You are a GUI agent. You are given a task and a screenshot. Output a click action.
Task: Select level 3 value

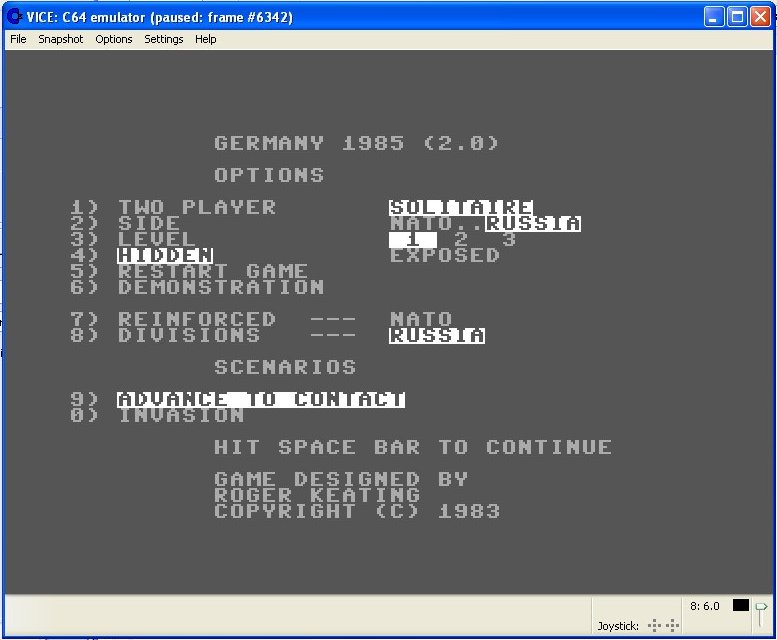509,239
